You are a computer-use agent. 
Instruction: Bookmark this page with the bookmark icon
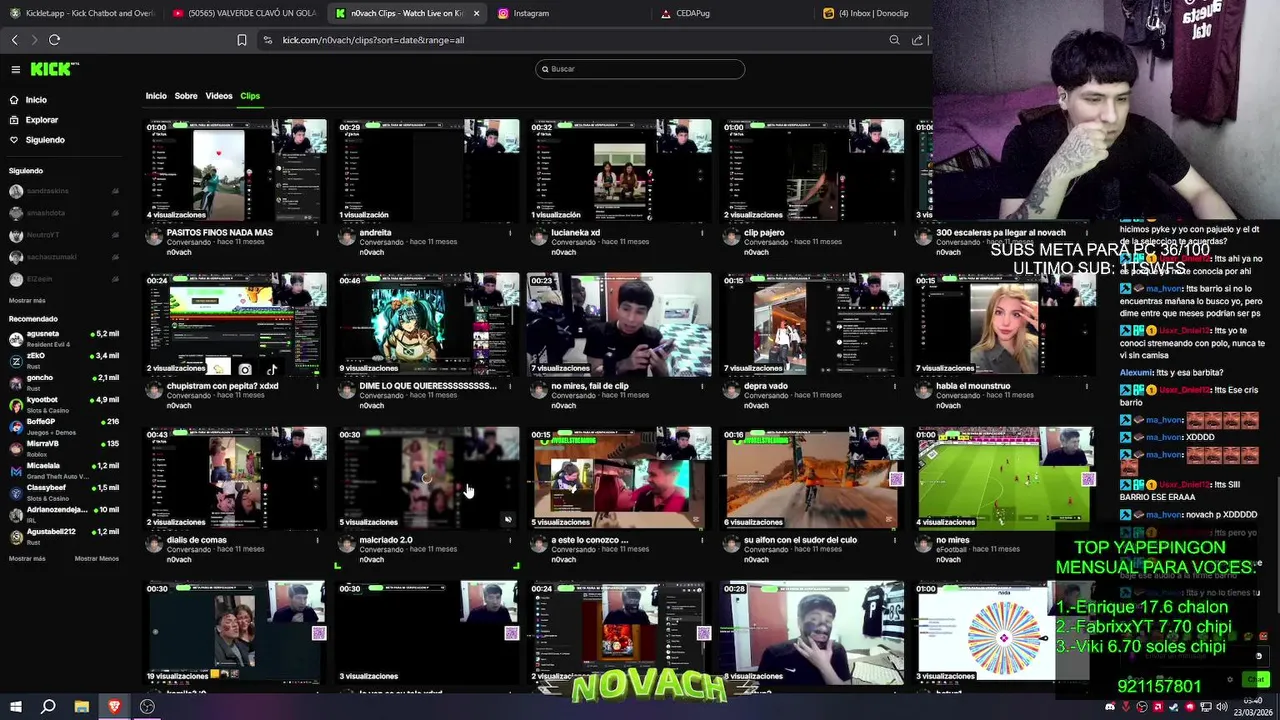[242, 40]
